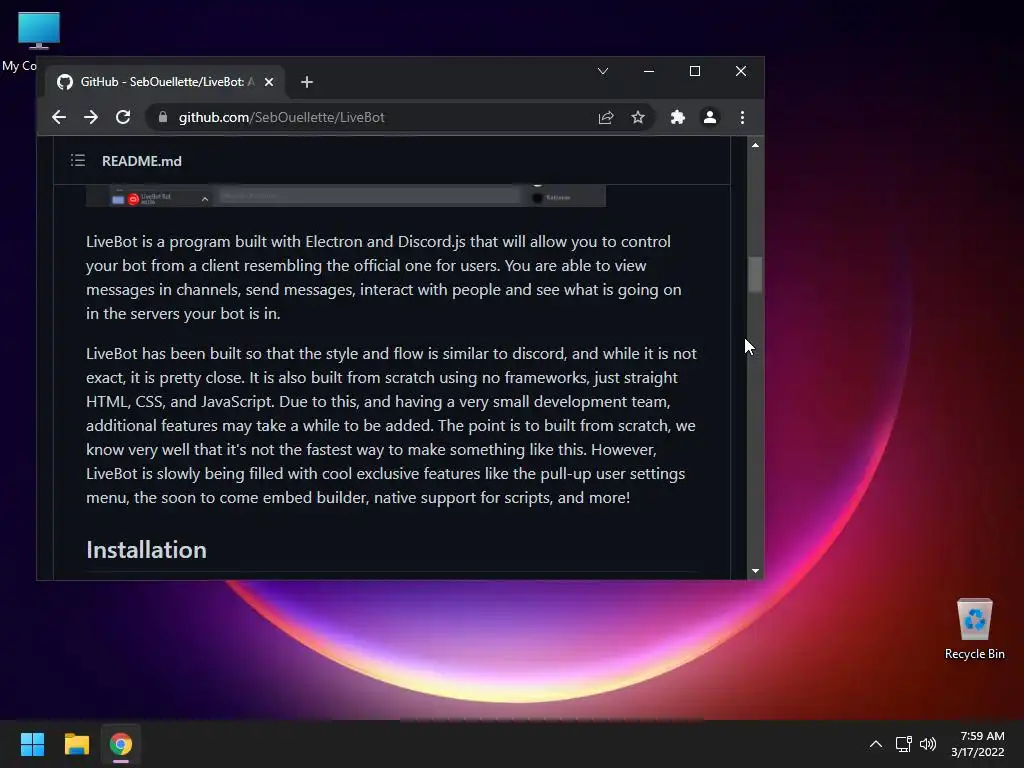Go back with the browser back arrow
This screenshot has width=1024, height=768.
59,118
